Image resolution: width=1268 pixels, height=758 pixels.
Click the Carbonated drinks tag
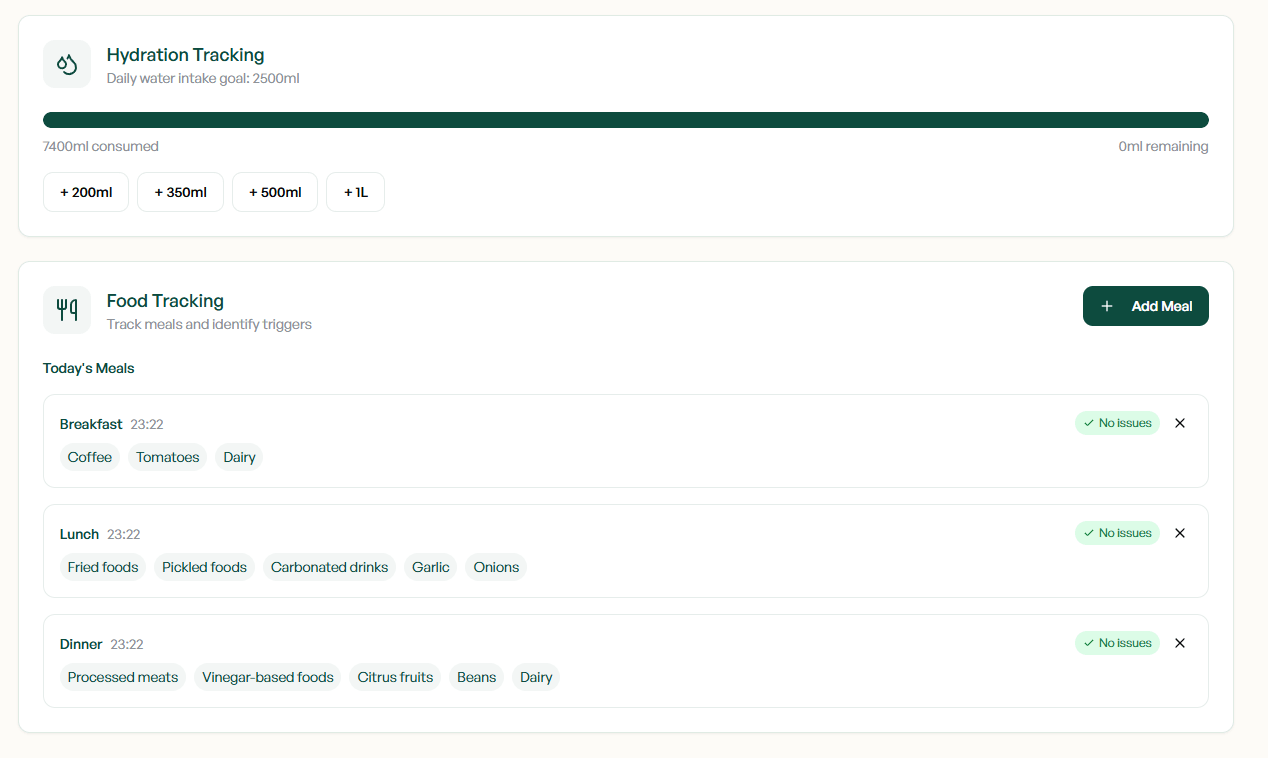pos(329,567)
